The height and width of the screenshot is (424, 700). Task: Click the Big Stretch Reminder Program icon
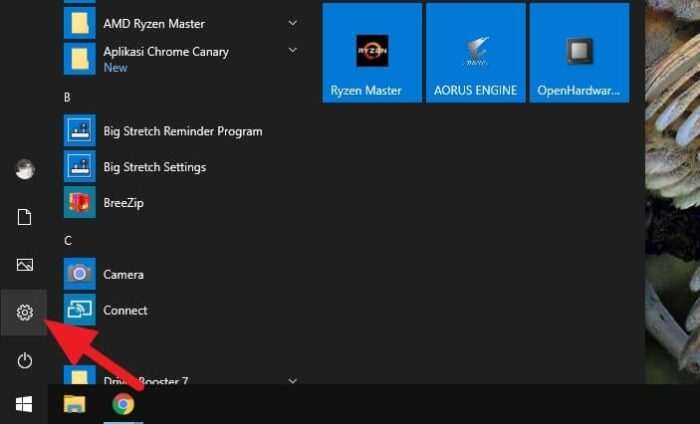(79, 130)
